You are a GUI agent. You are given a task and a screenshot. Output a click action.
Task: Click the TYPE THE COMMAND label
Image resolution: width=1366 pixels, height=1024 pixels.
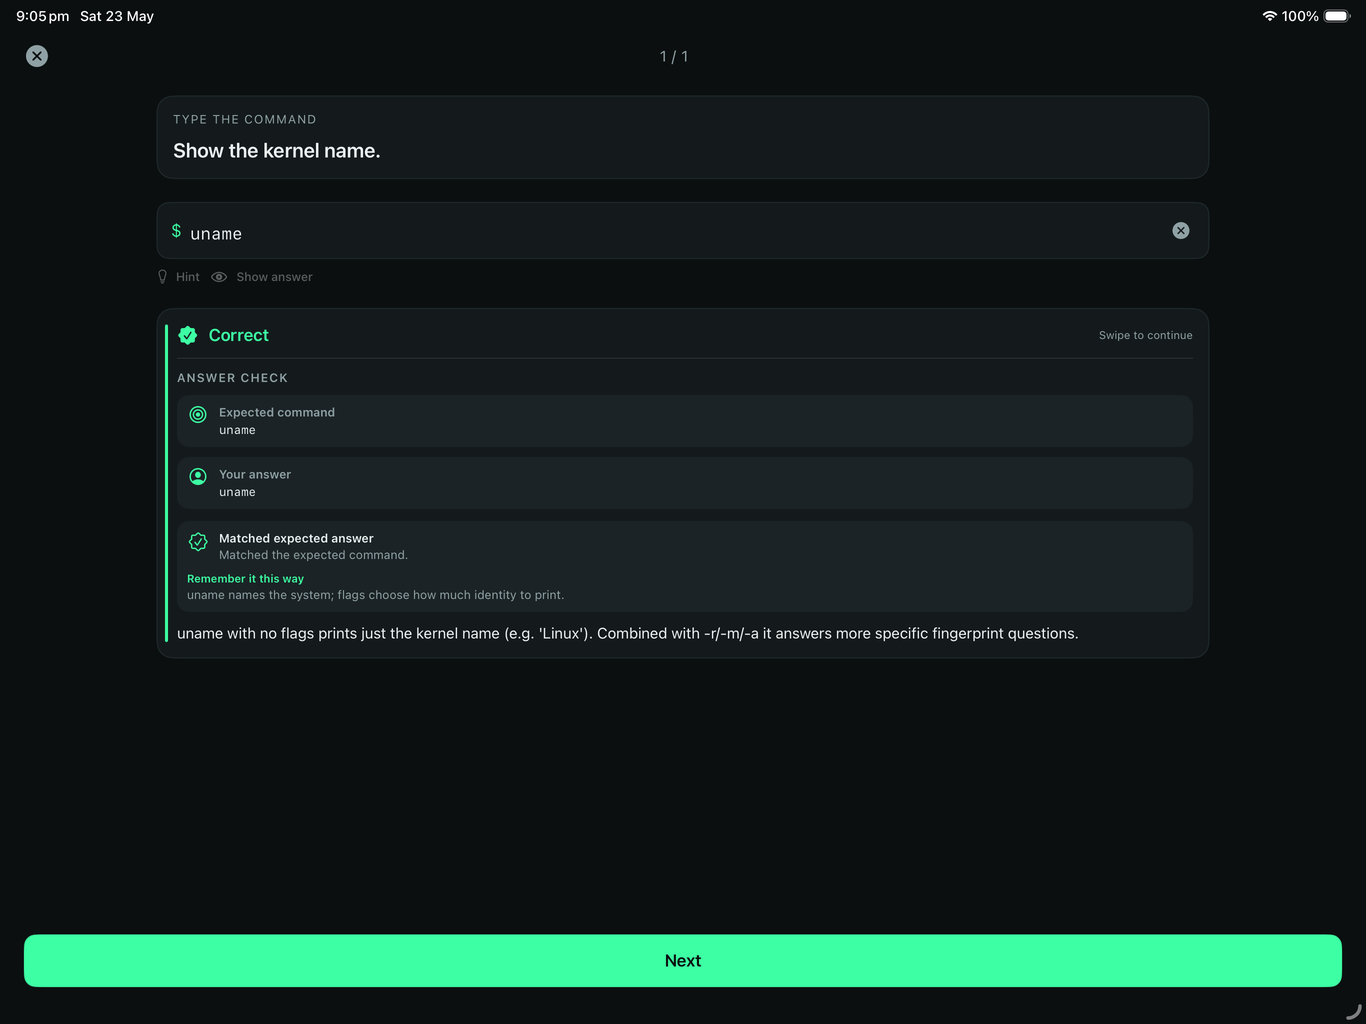pos(245,119)
